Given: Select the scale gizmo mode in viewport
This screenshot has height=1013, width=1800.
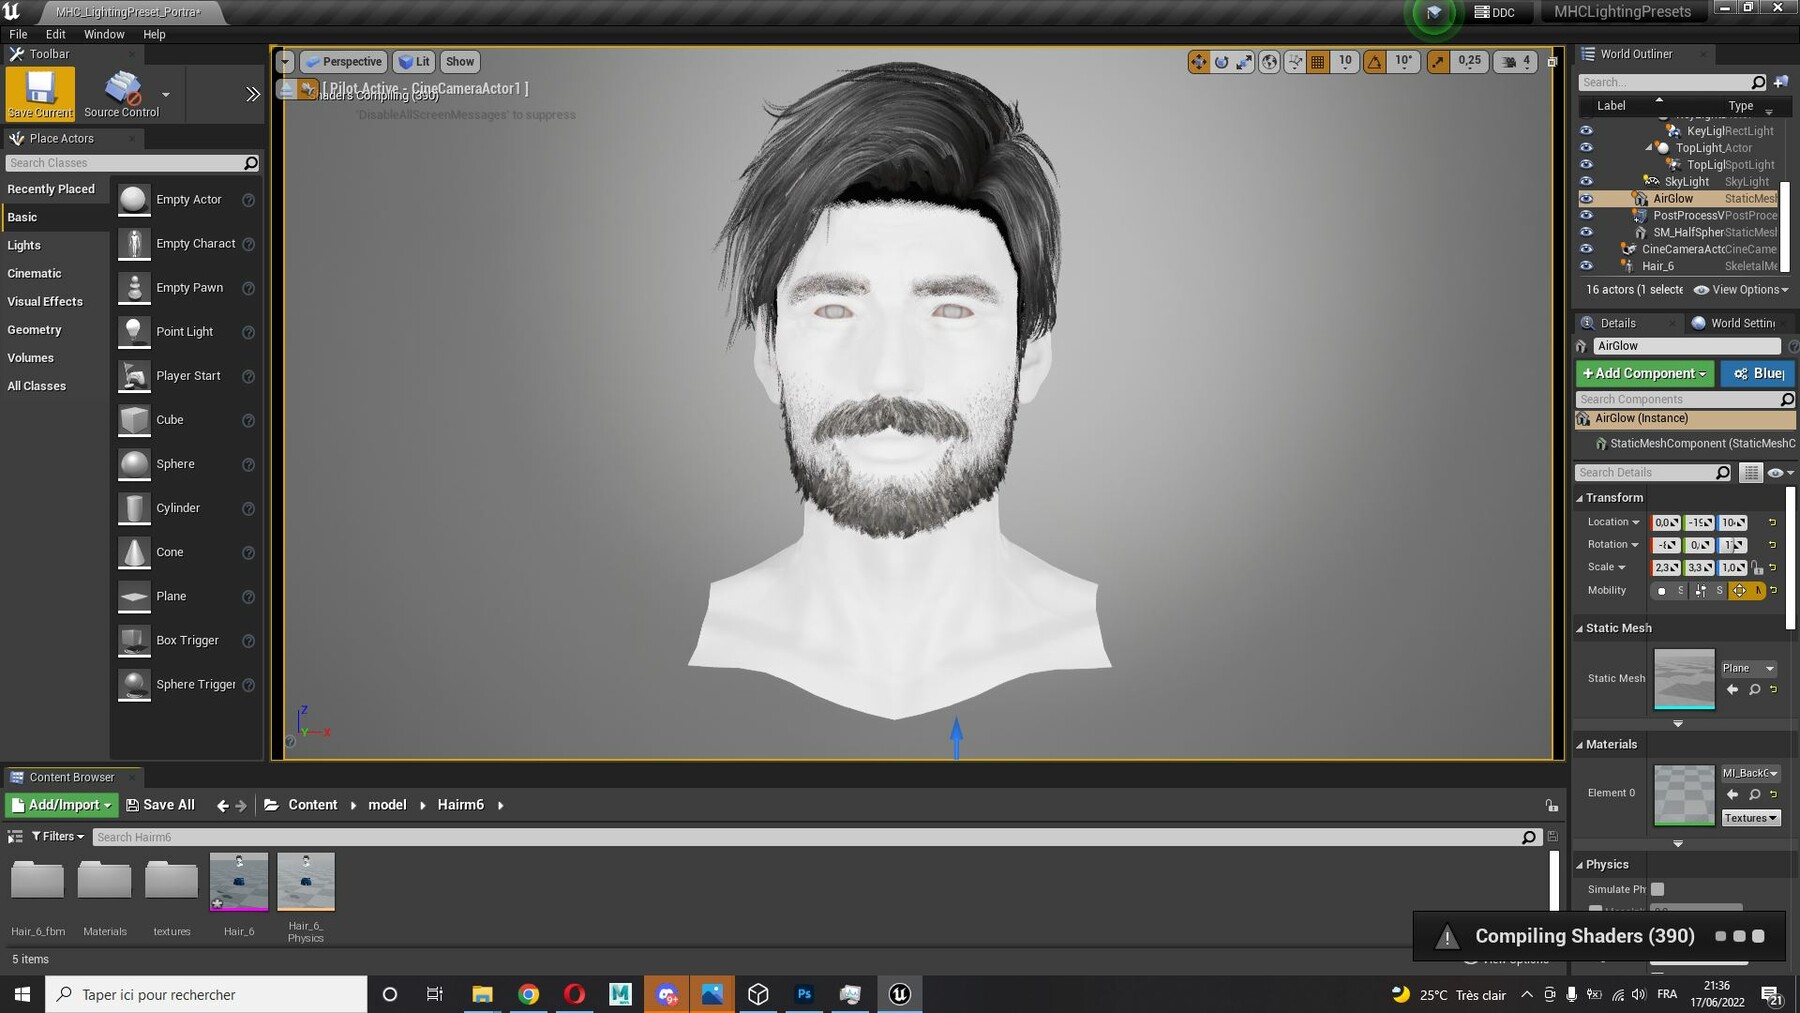Looking at the screenshot, I should tap(1244, 62).
